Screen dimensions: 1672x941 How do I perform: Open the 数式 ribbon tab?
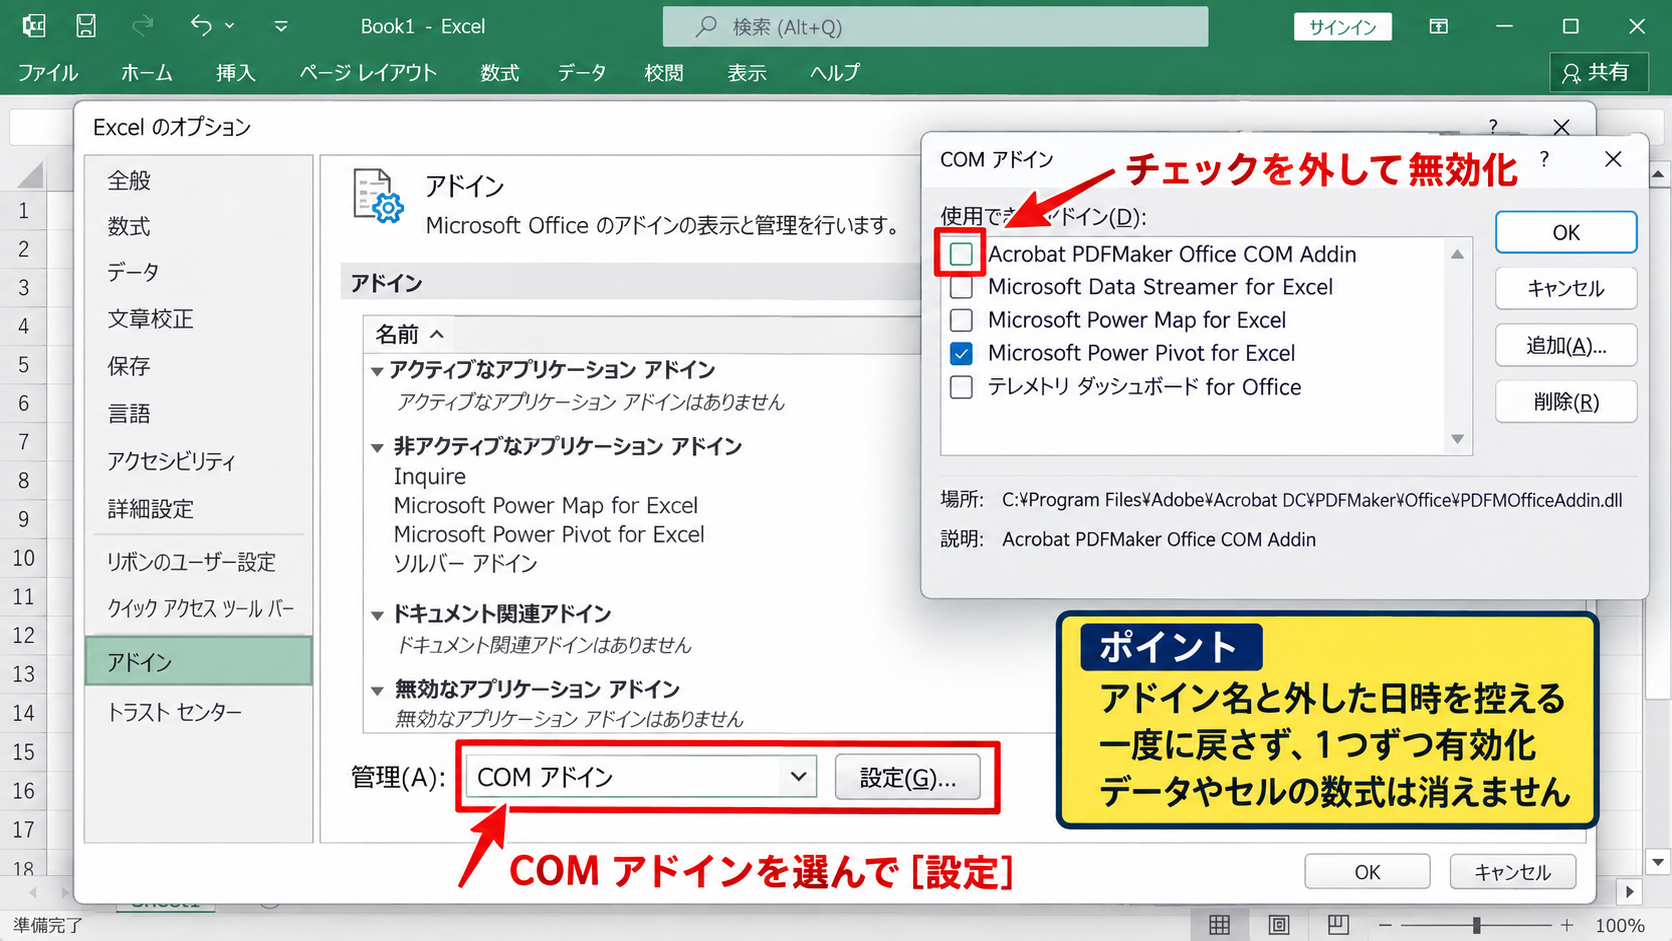(x=499, y=72)
